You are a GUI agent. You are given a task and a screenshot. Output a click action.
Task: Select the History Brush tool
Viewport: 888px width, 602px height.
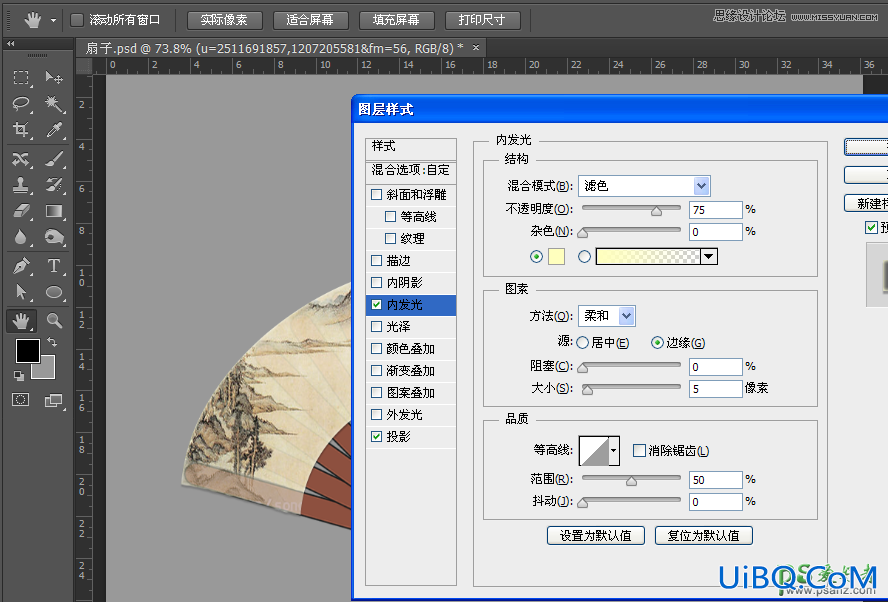pyautogui.click(x=54, y=185)
